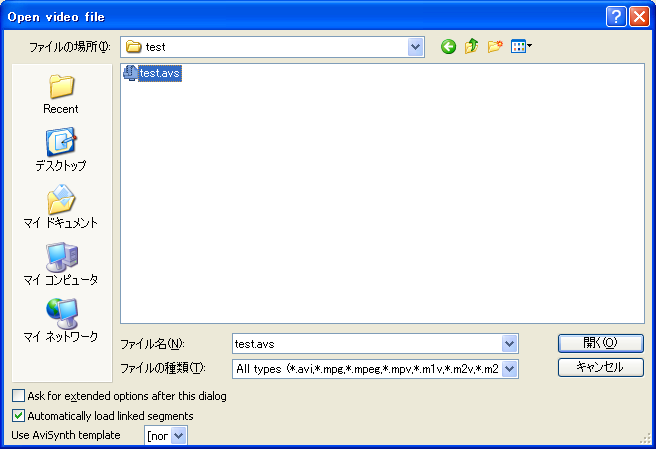Enable Ask for extended options checkbox

tap(19, 396)
